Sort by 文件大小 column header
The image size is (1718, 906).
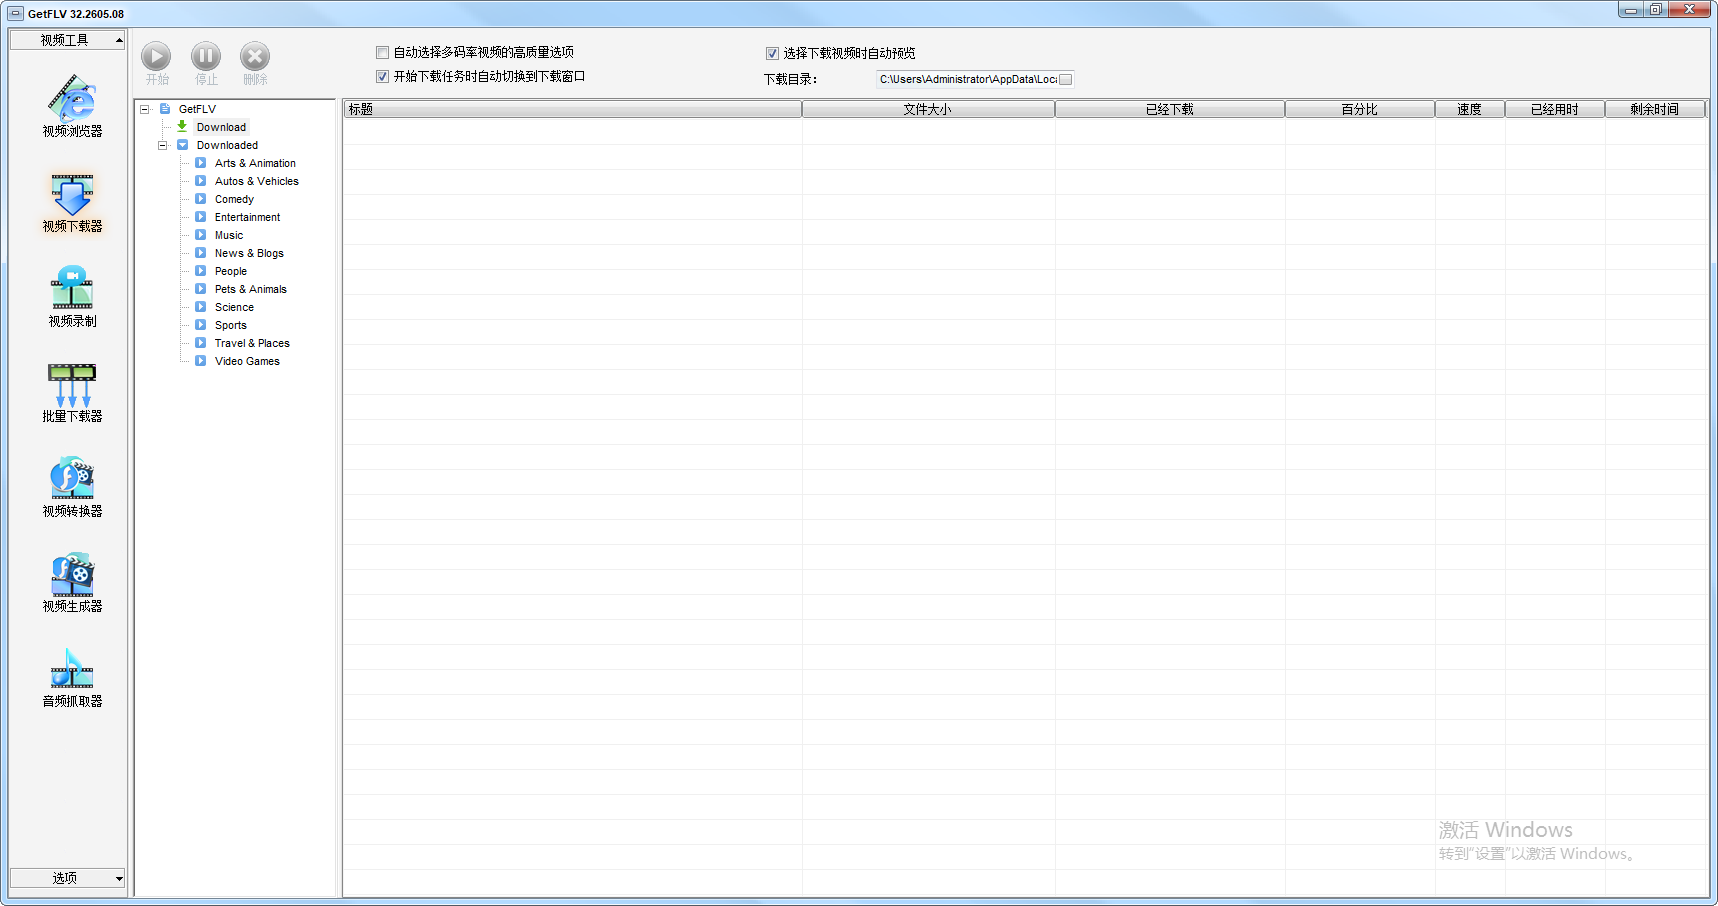point(928,109)
